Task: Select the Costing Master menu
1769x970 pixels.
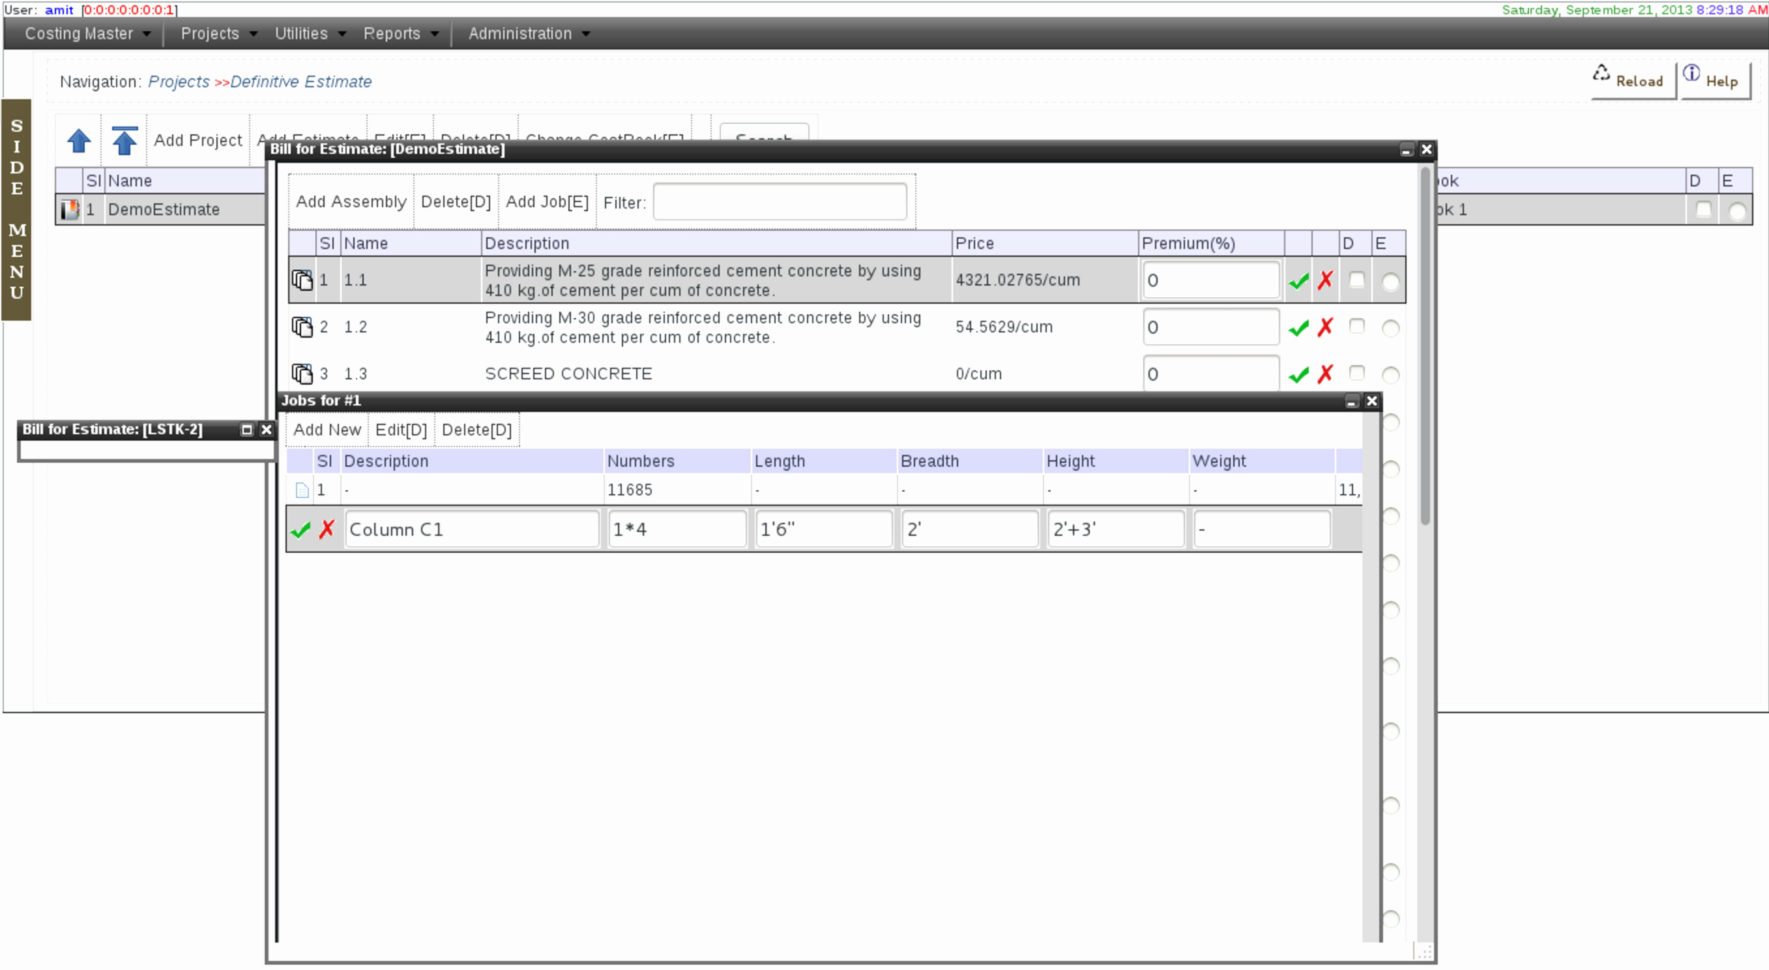Action: 80,33
